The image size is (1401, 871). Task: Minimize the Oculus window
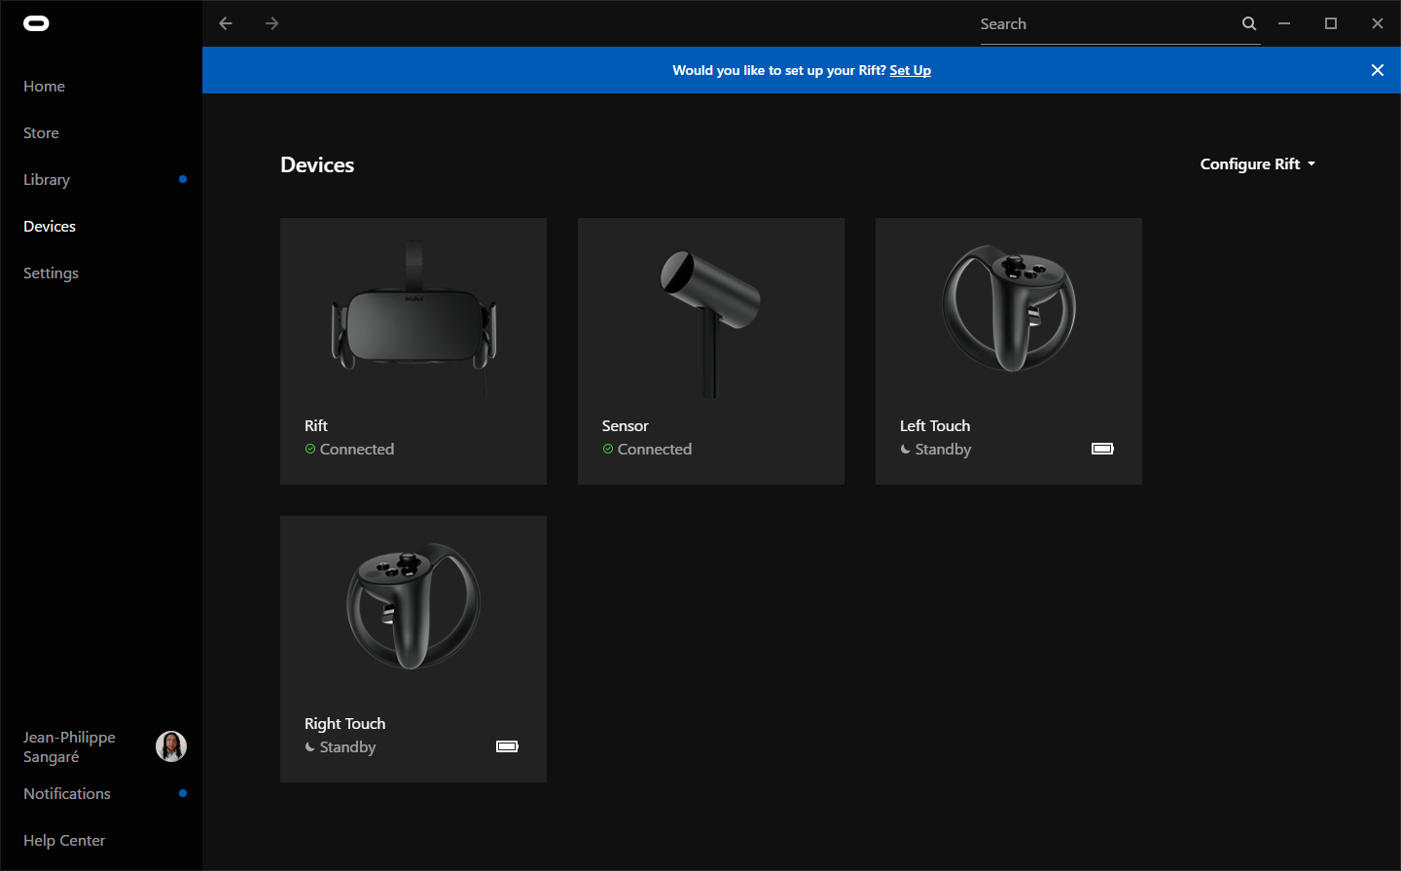click(x=1284, y=23)
